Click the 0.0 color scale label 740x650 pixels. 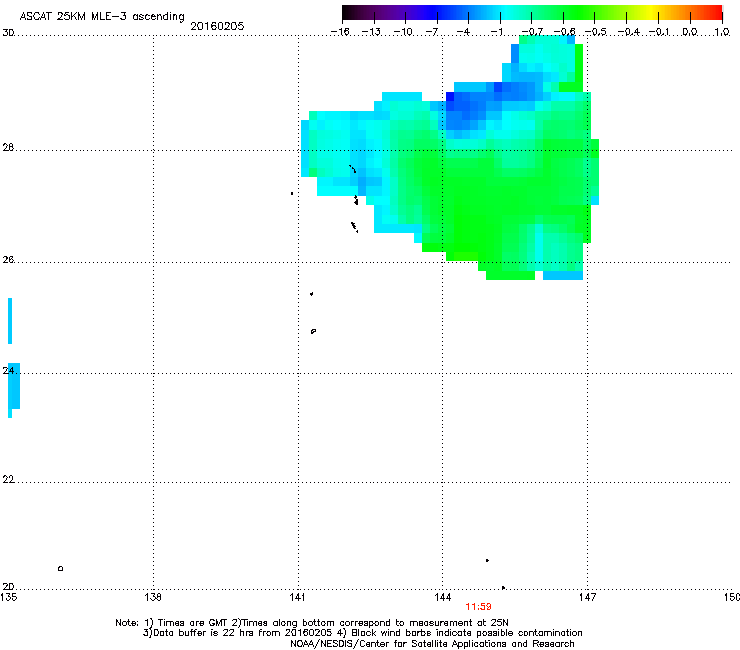pyautogui.click(x=690, y=32)
